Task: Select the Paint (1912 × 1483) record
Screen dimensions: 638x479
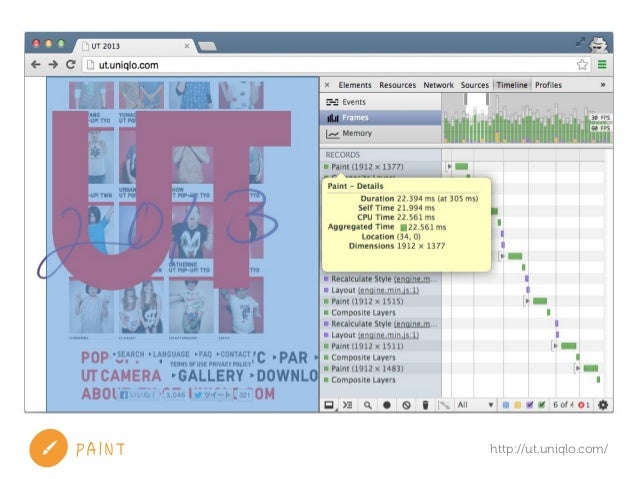Action: pyautogui.click(x=380, y=368)
